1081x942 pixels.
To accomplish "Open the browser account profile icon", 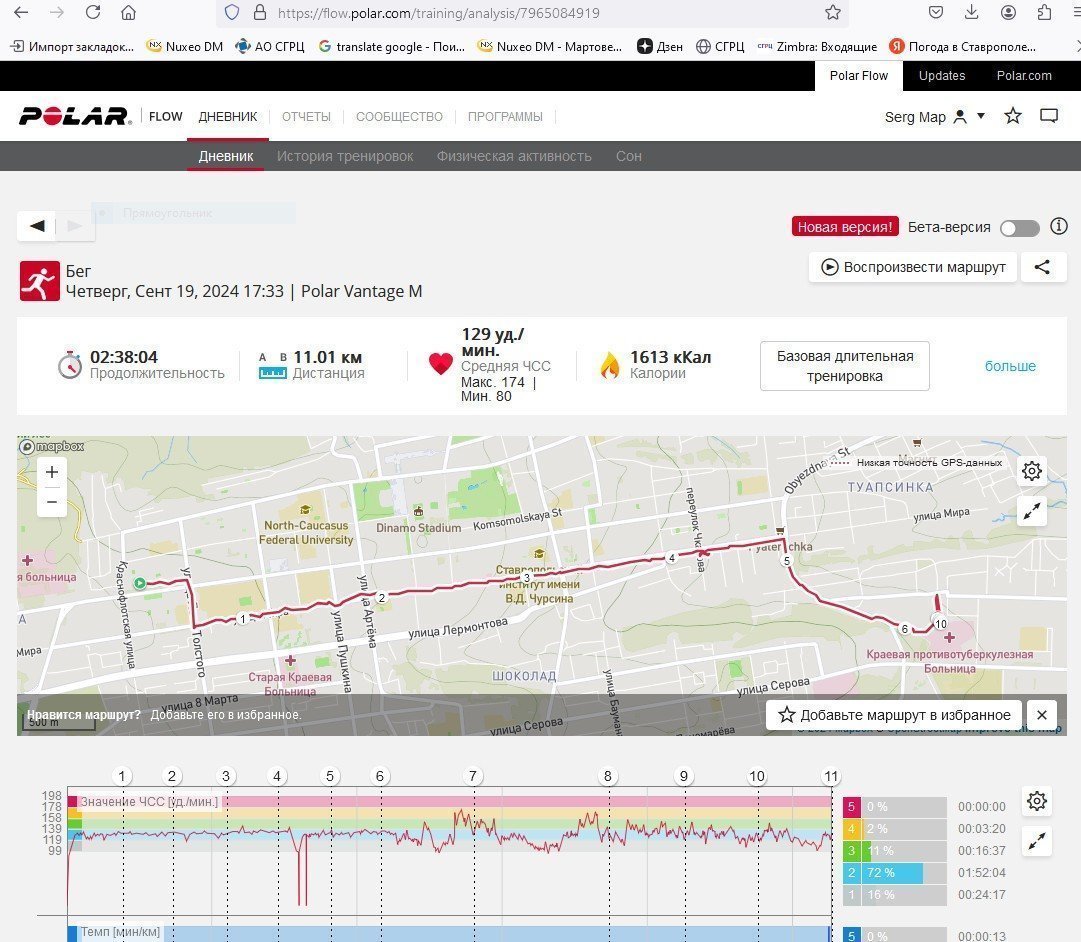I will [1008, 12].
